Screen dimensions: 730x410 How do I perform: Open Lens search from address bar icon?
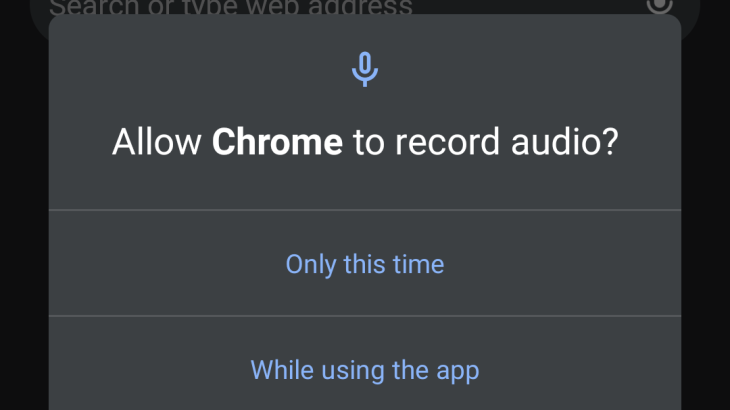660,5
